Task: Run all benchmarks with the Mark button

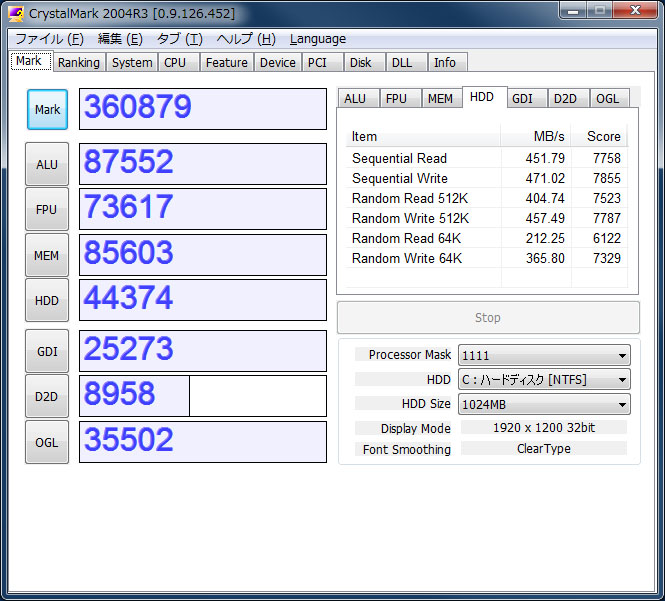Action: (48, 109)
